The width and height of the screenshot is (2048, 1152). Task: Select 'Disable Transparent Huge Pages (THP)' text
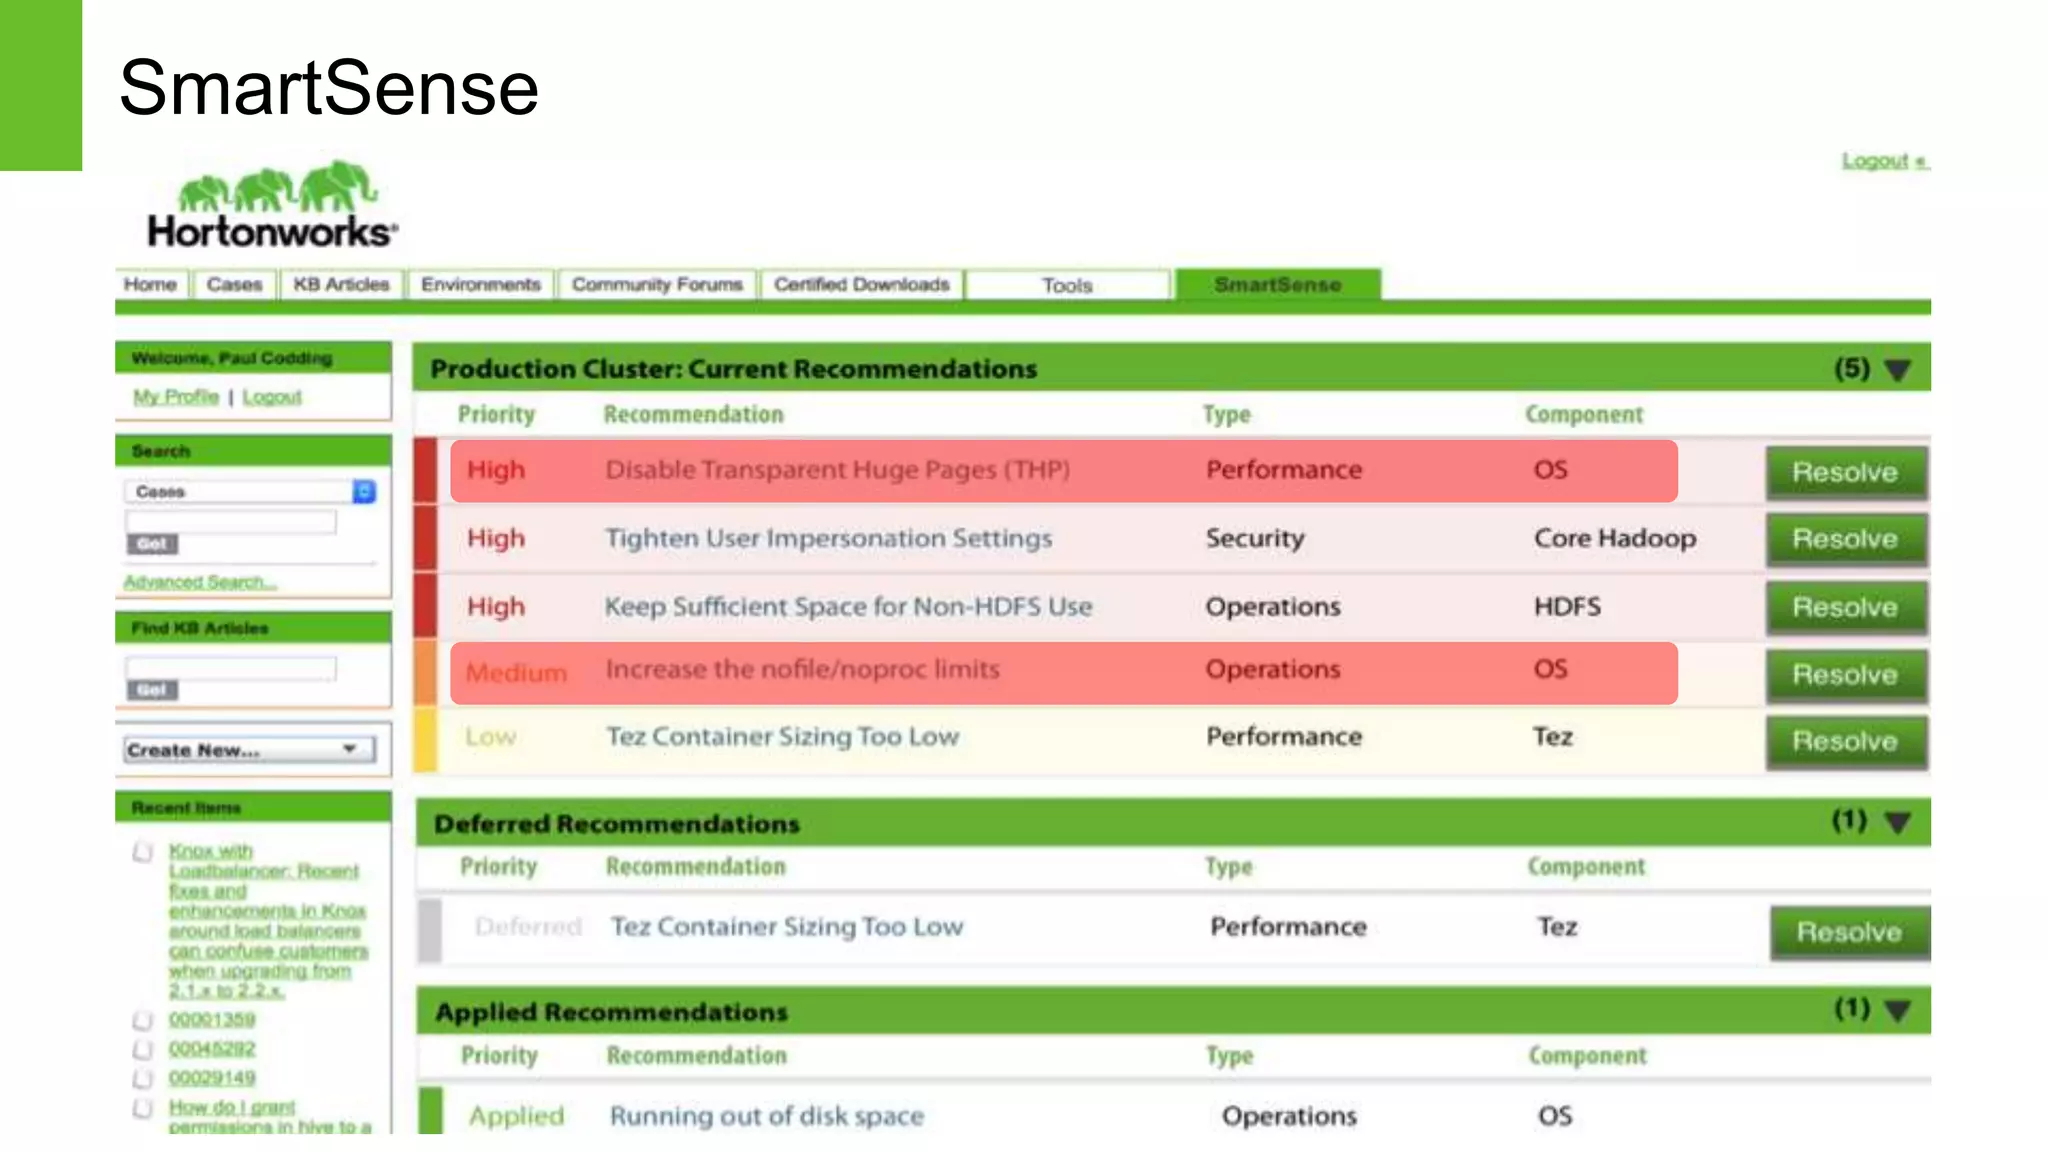(837, 470)
